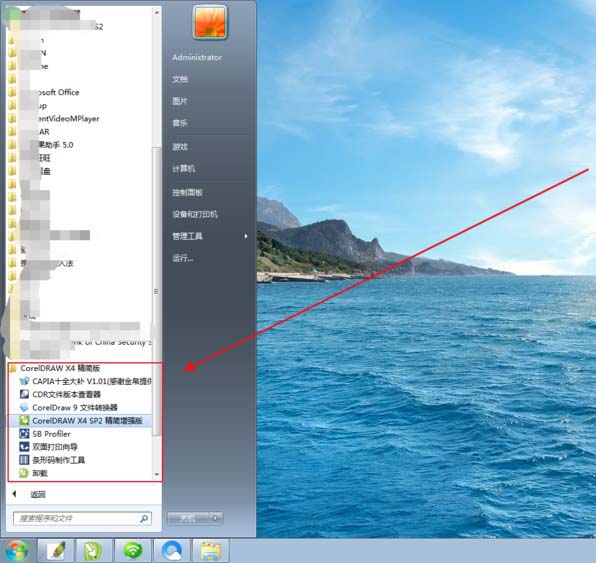596x563 pixels.
Task: Click the program list scrollbar up arrow
Action: click(x=157, y=12)
